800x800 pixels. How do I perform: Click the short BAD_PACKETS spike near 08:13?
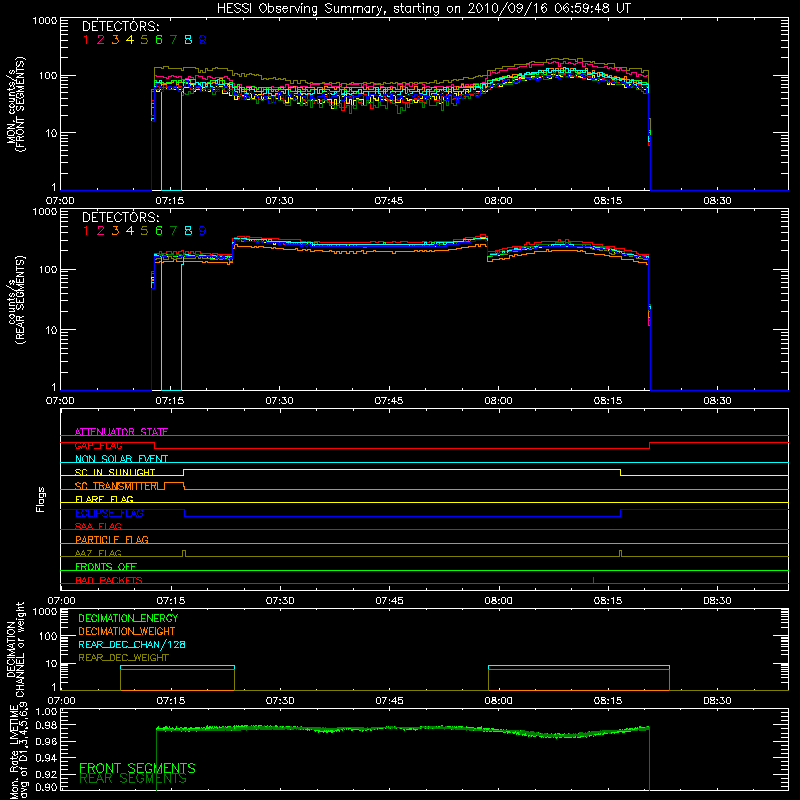(593, 580)
